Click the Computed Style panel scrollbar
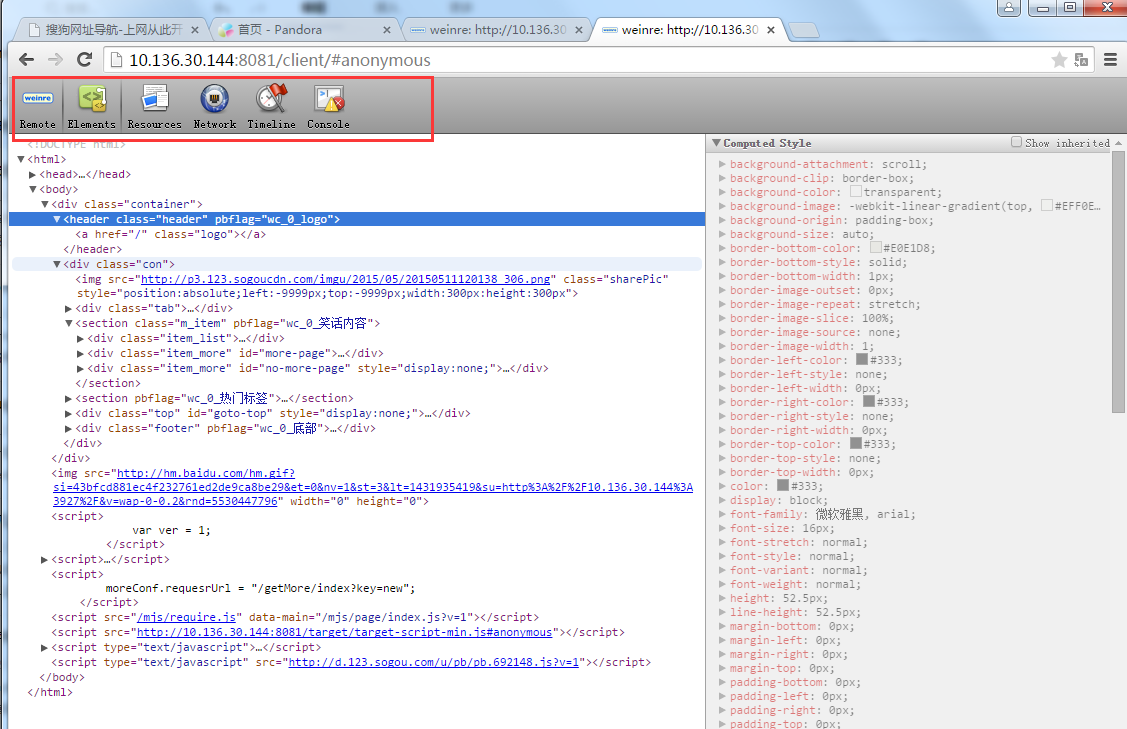The width and height of the screenshot is (1127, 729). point(1118,280)
